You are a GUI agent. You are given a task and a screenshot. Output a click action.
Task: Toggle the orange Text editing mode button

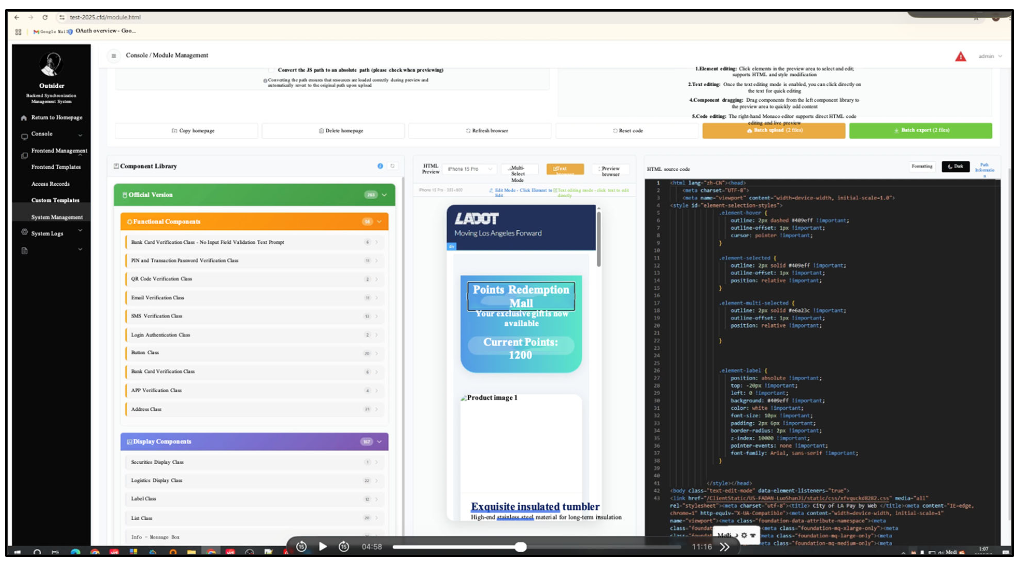pyautogui.click(x=565, y=169)
